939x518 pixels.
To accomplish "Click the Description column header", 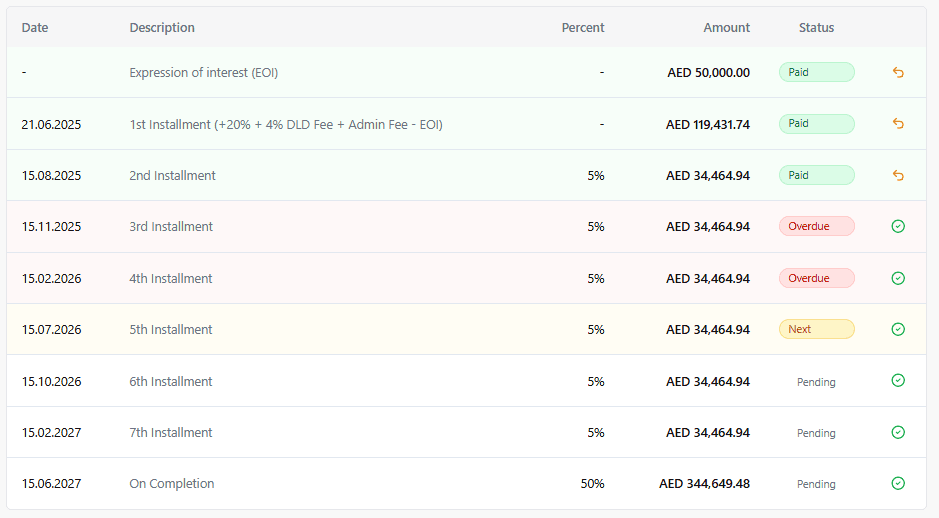I will click(x=162, y=28).
